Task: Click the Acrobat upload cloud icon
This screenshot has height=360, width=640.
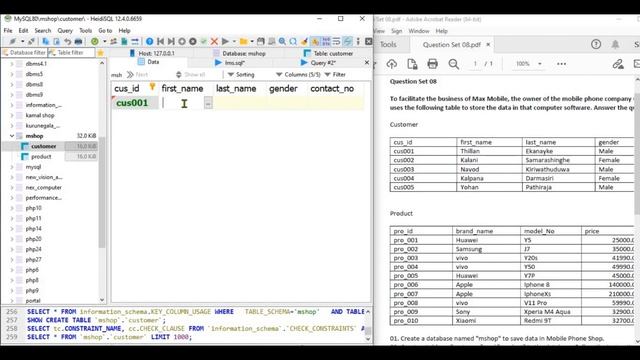Action: coord(391,64)
